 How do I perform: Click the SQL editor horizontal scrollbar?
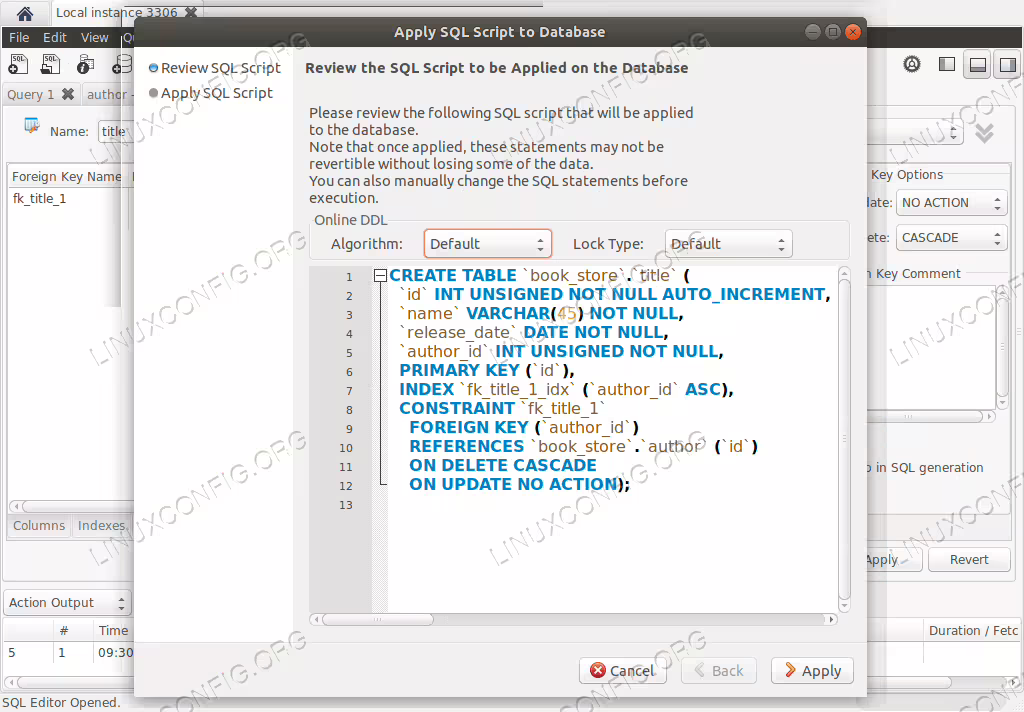[377, 619]
